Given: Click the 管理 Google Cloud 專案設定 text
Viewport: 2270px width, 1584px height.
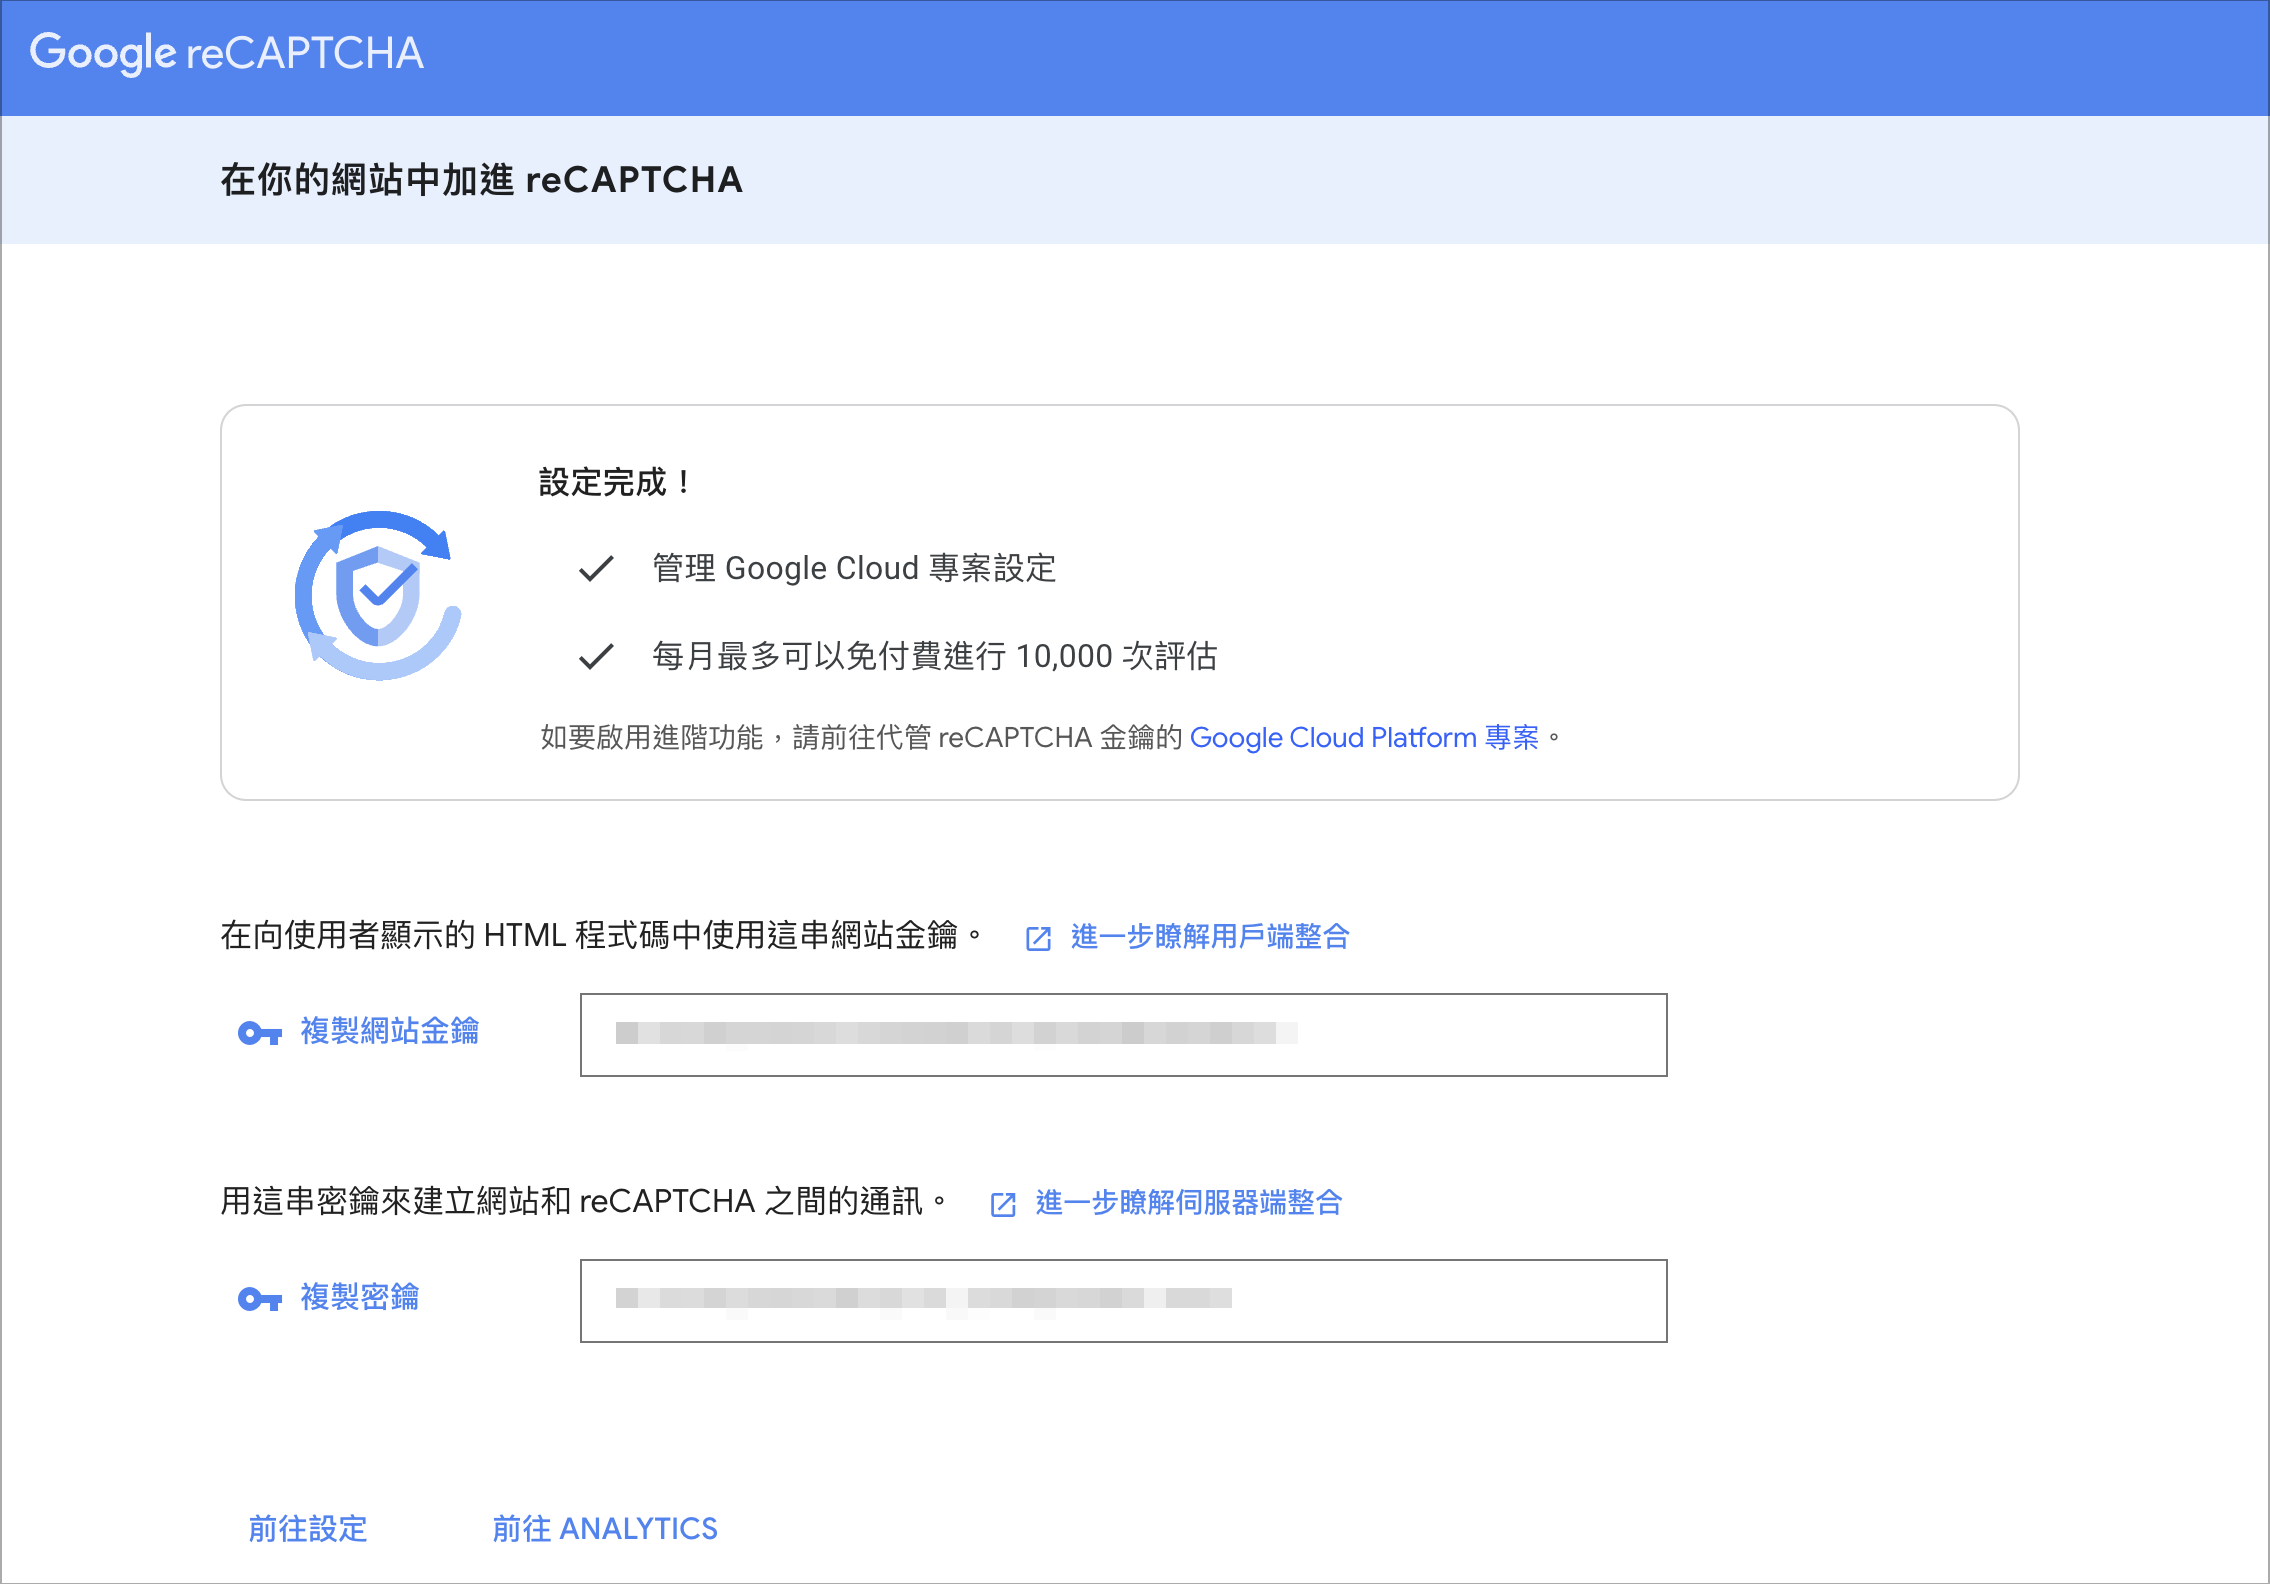Looking at the screenshot, I should point(854,568).
